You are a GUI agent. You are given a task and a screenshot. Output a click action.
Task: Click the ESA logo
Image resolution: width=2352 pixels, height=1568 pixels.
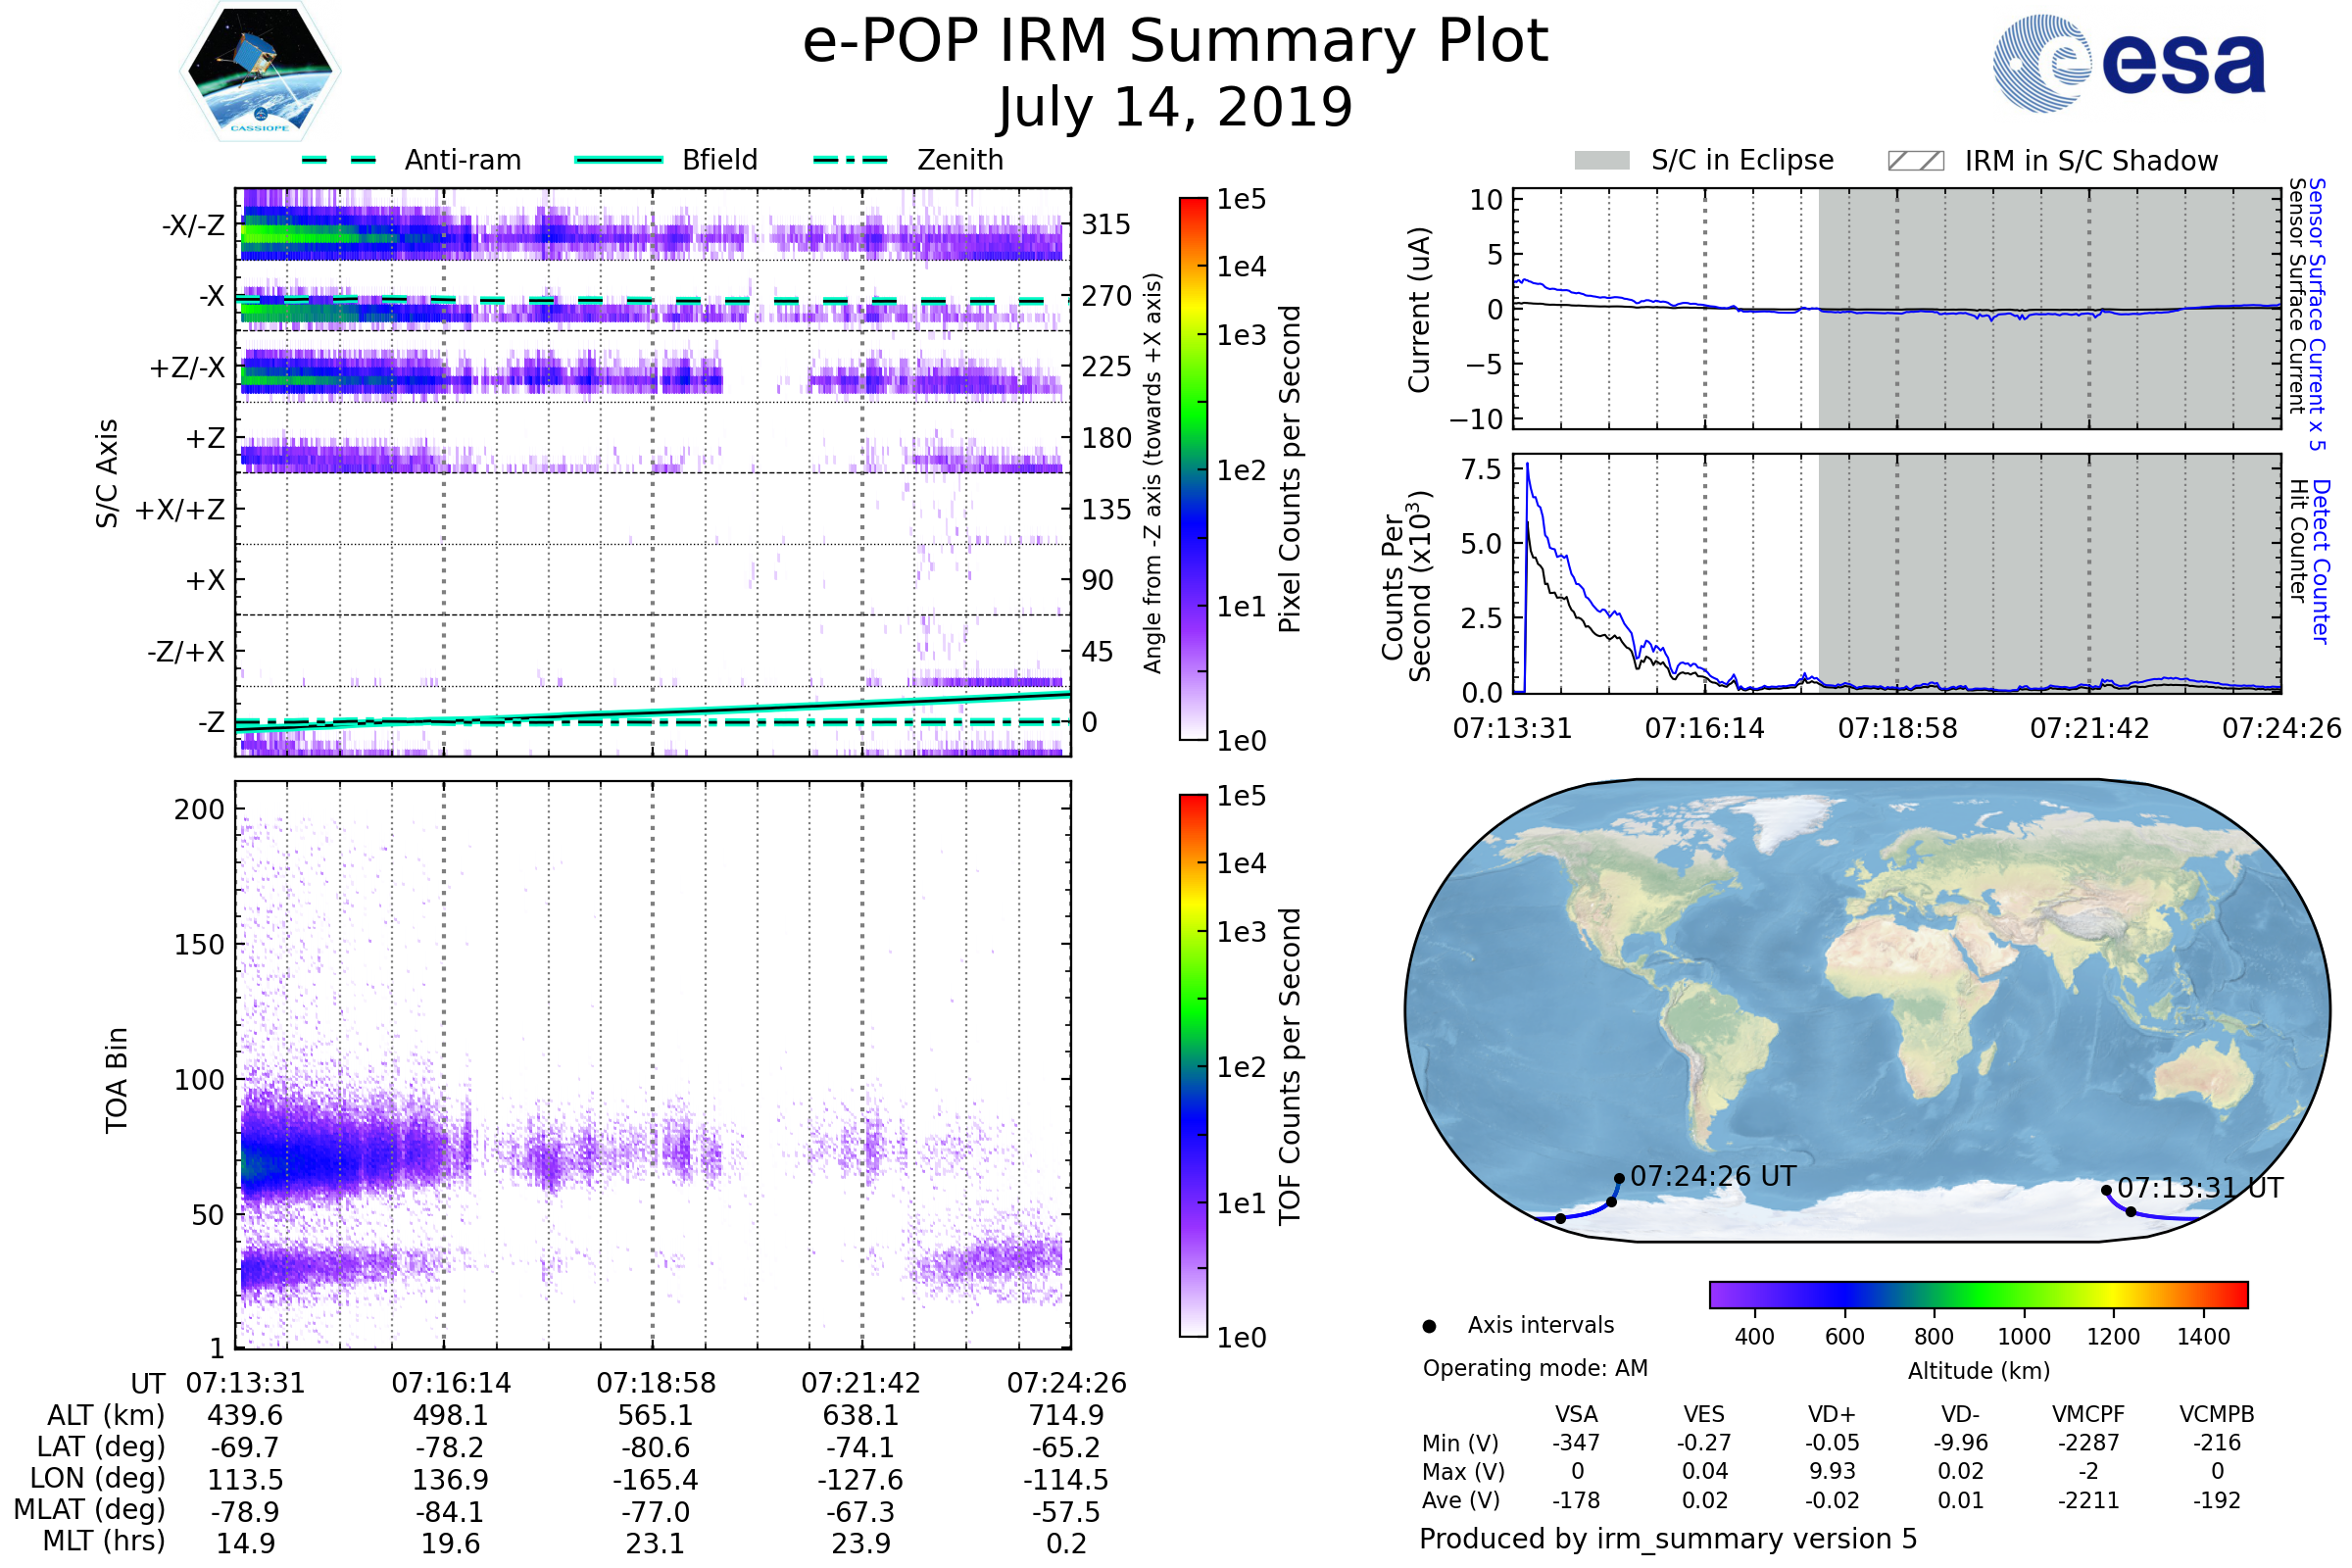(2129, 64)
